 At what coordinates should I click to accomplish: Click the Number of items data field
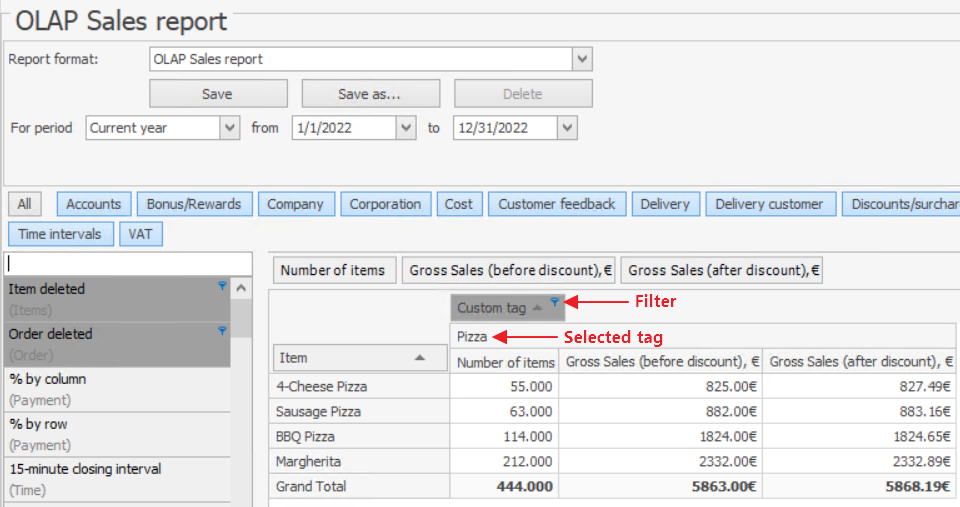[x=332, y=270]
